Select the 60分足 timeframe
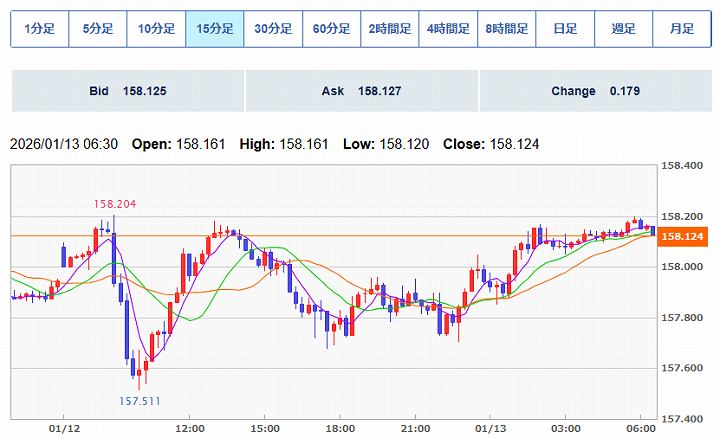 pos(331,29)
